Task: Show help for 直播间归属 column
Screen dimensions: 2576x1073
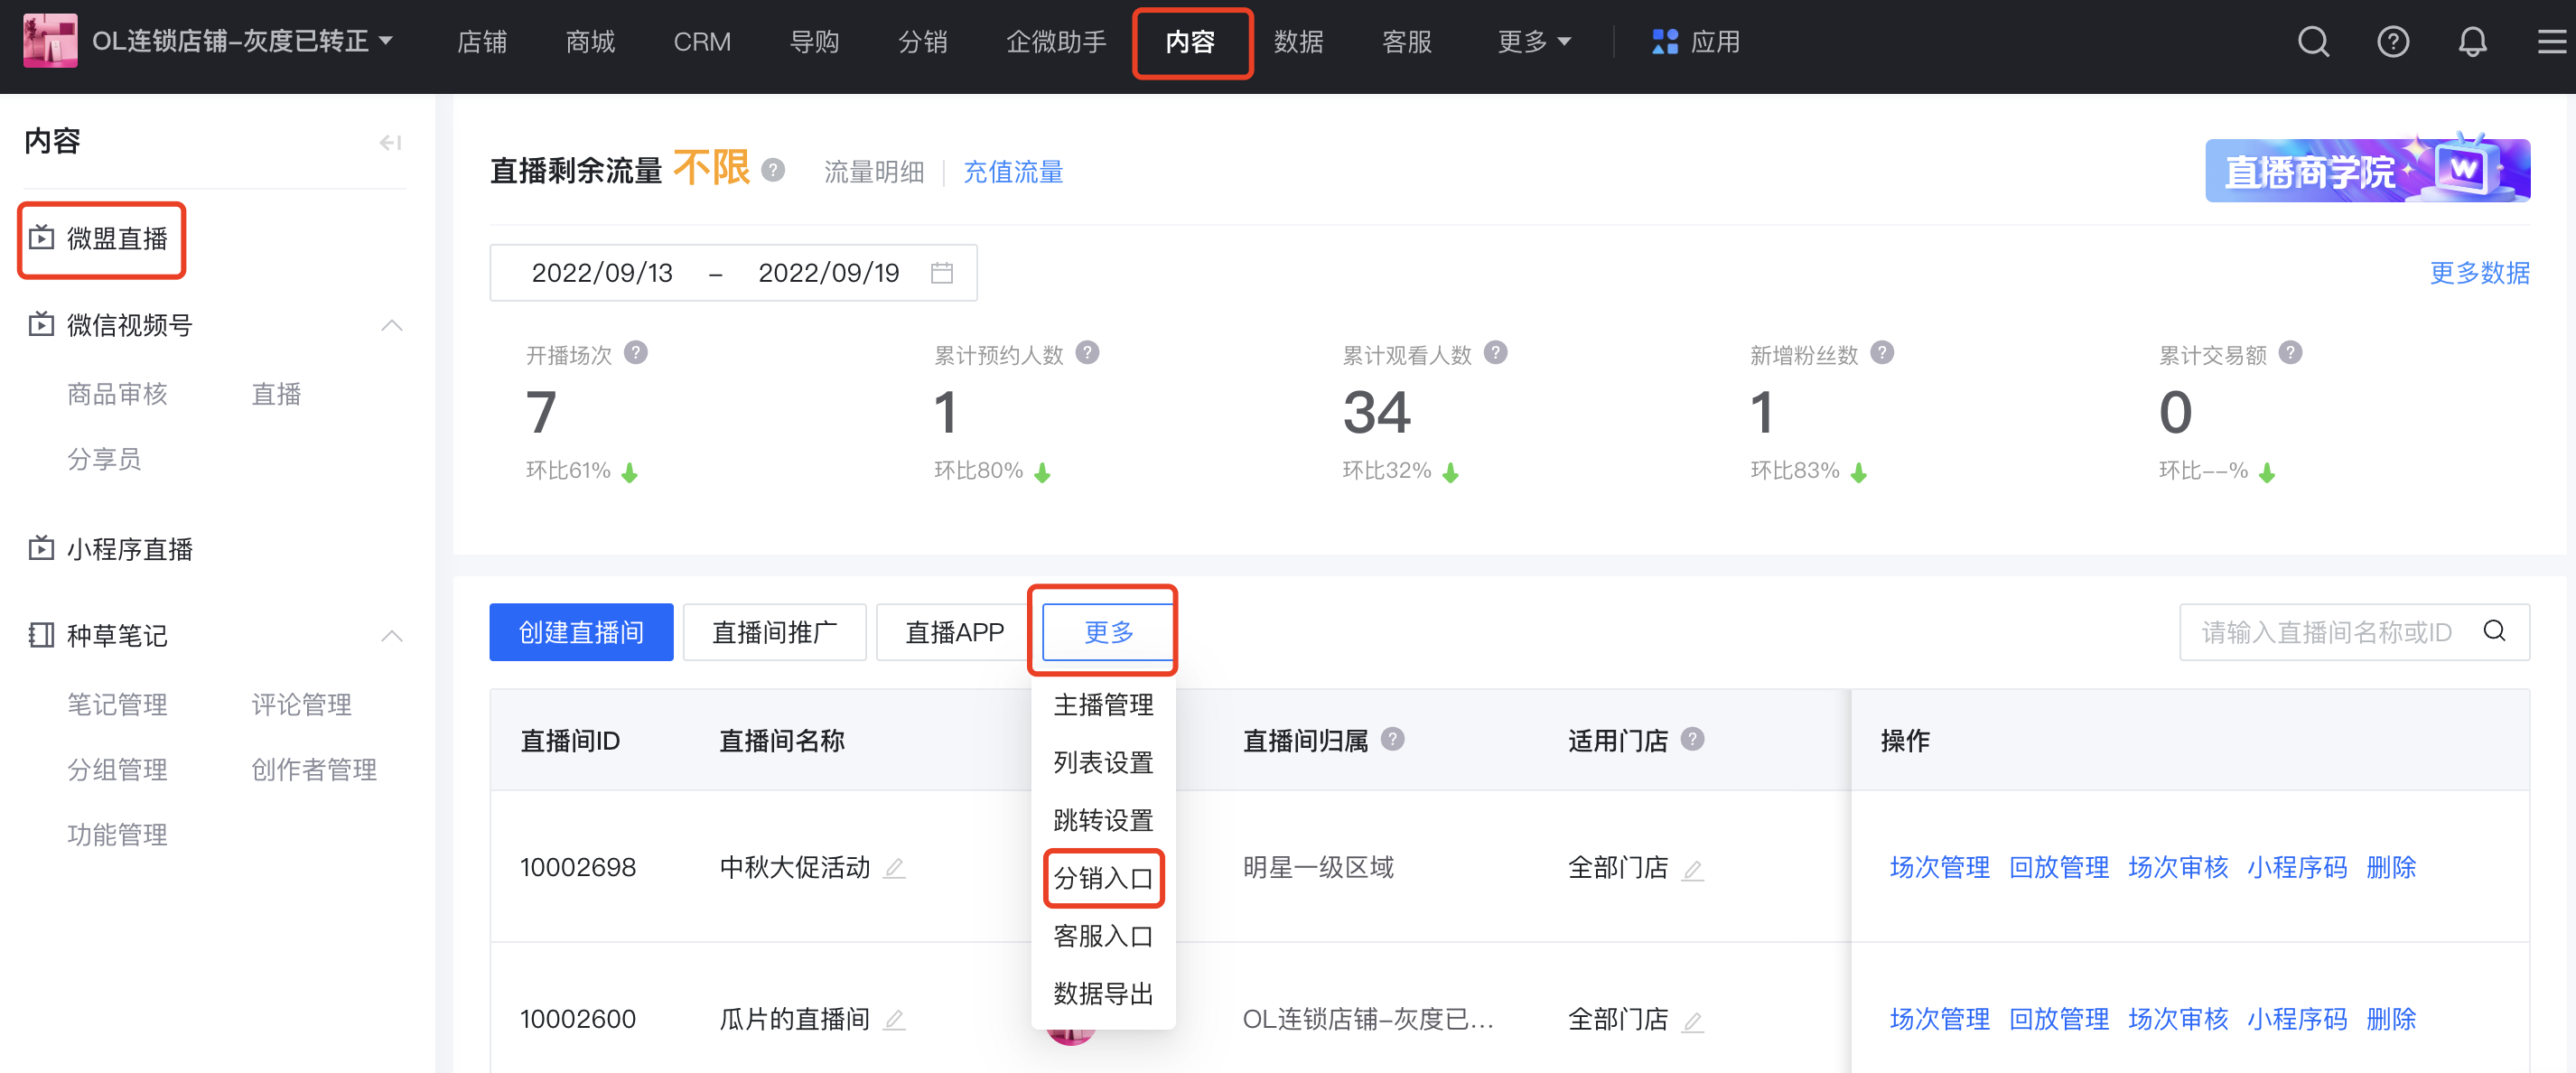Action: click(x=1392, y=739)
